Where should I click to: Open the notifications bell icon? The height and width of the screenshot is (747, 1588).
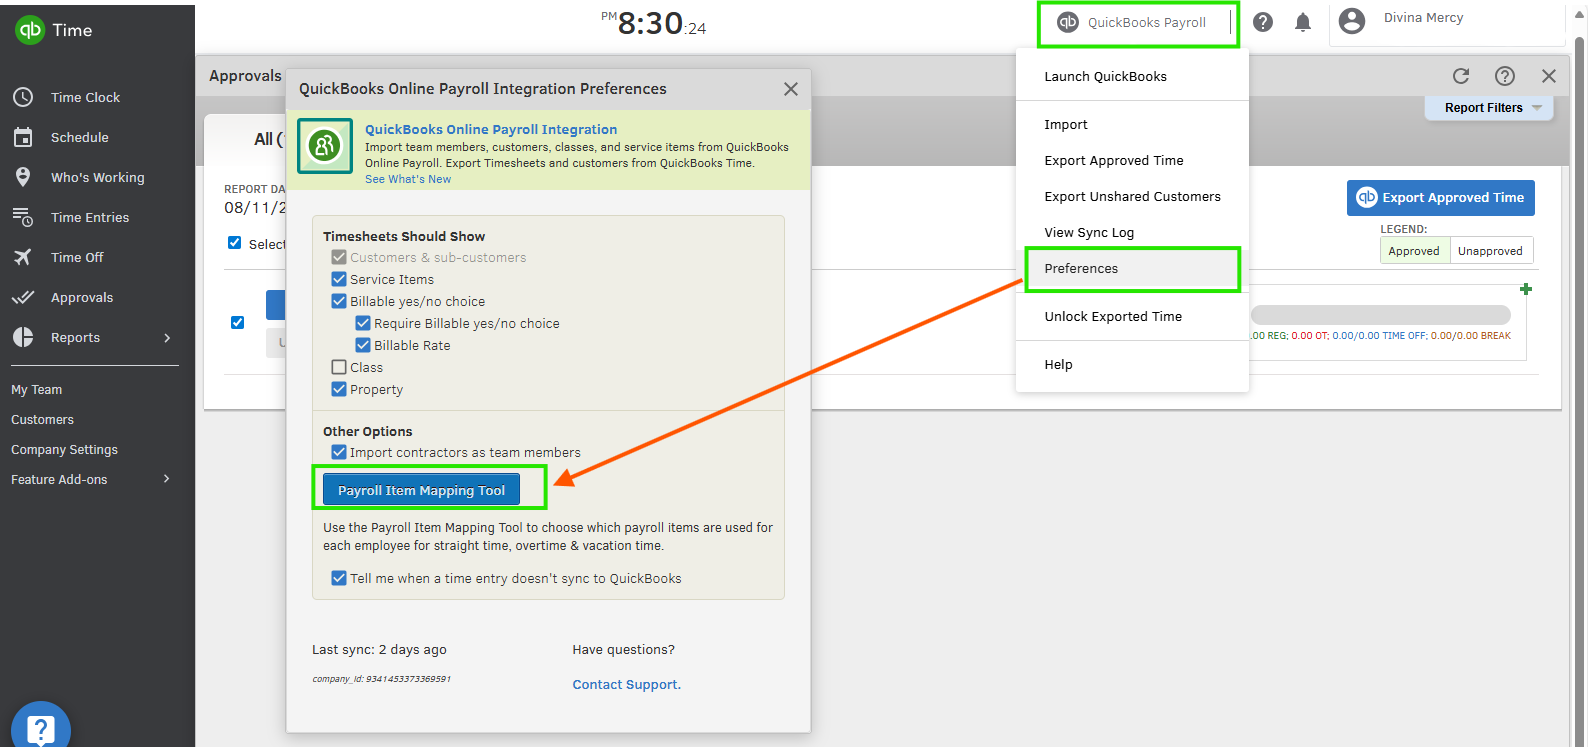click(x=1302, y=22)
